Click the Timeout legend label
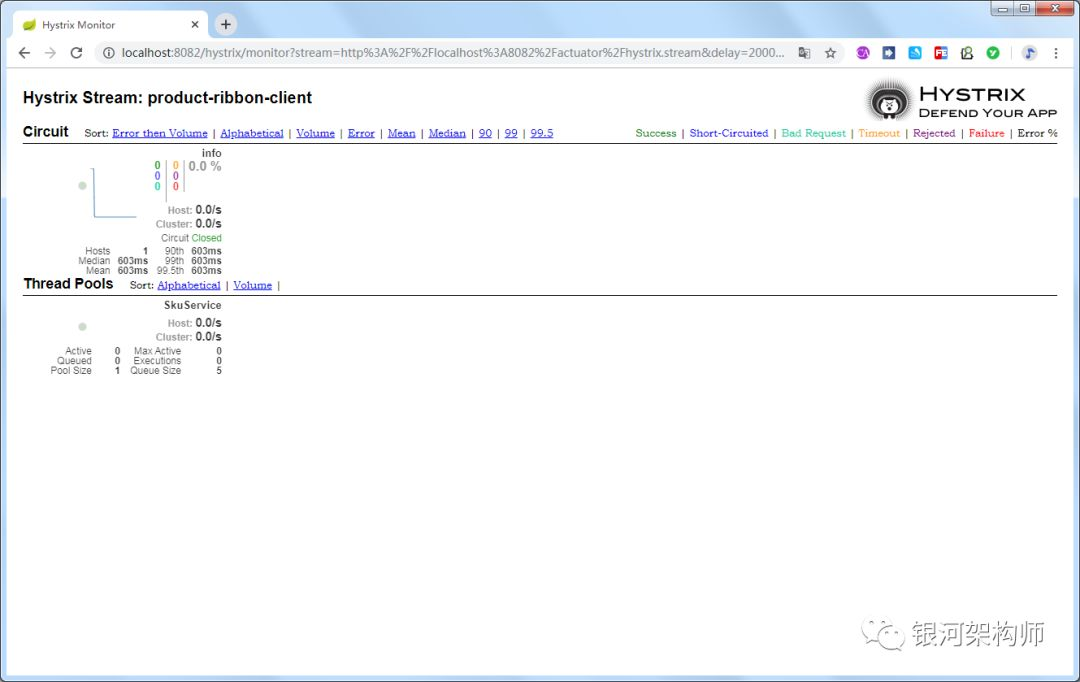The image size is (1080, 682). coord(879,133)
